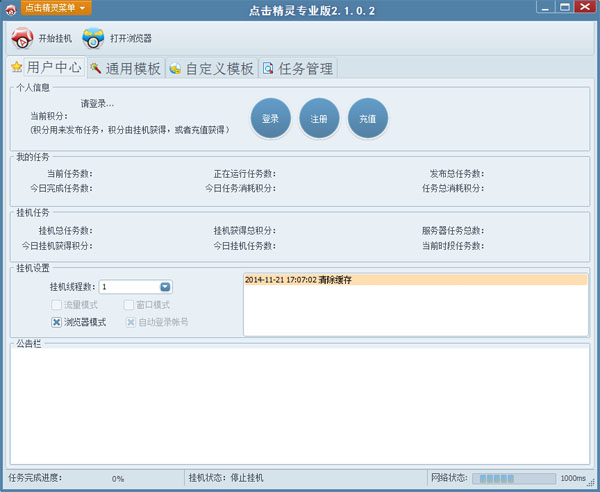This screenshot has width=600, height=492.
Task: Click the 网络状态 progress bar
Action: point(513,478)
